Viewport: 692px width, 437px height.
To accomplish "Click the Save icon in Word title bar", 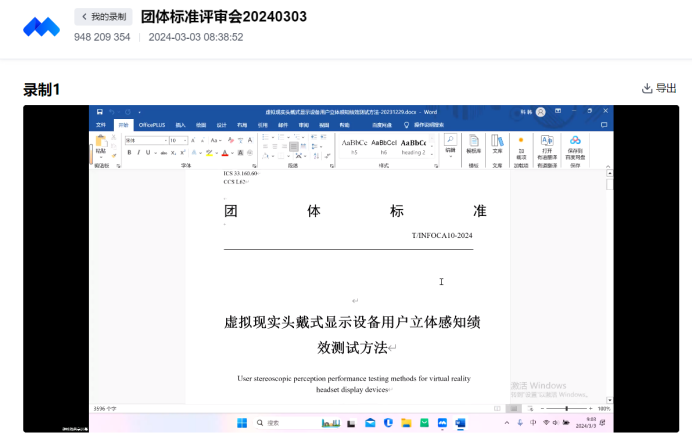I will [100, 112].
